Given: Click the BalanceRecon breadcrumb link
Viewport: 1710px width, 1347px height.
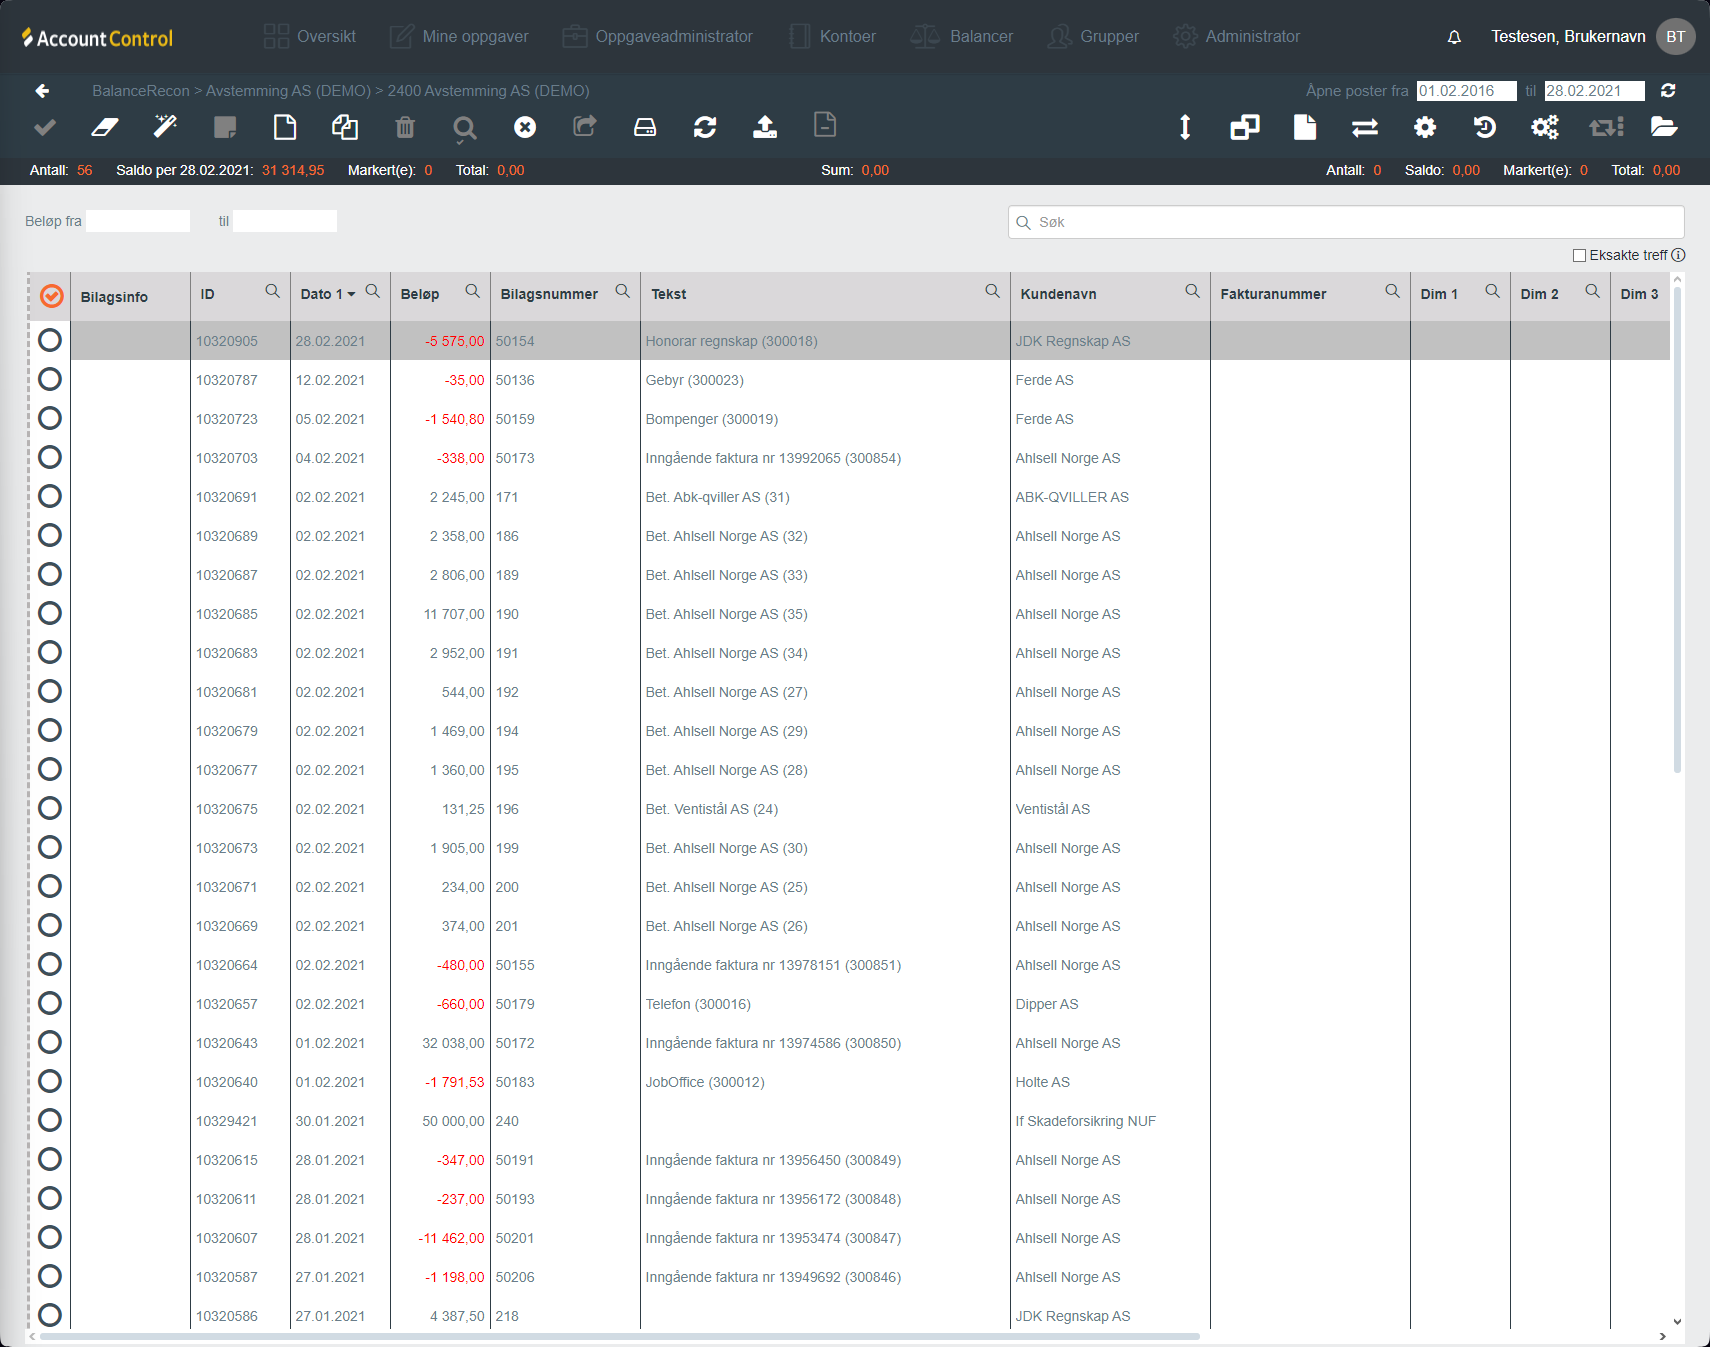Looking at the screenshot, I should pos(140,91).
